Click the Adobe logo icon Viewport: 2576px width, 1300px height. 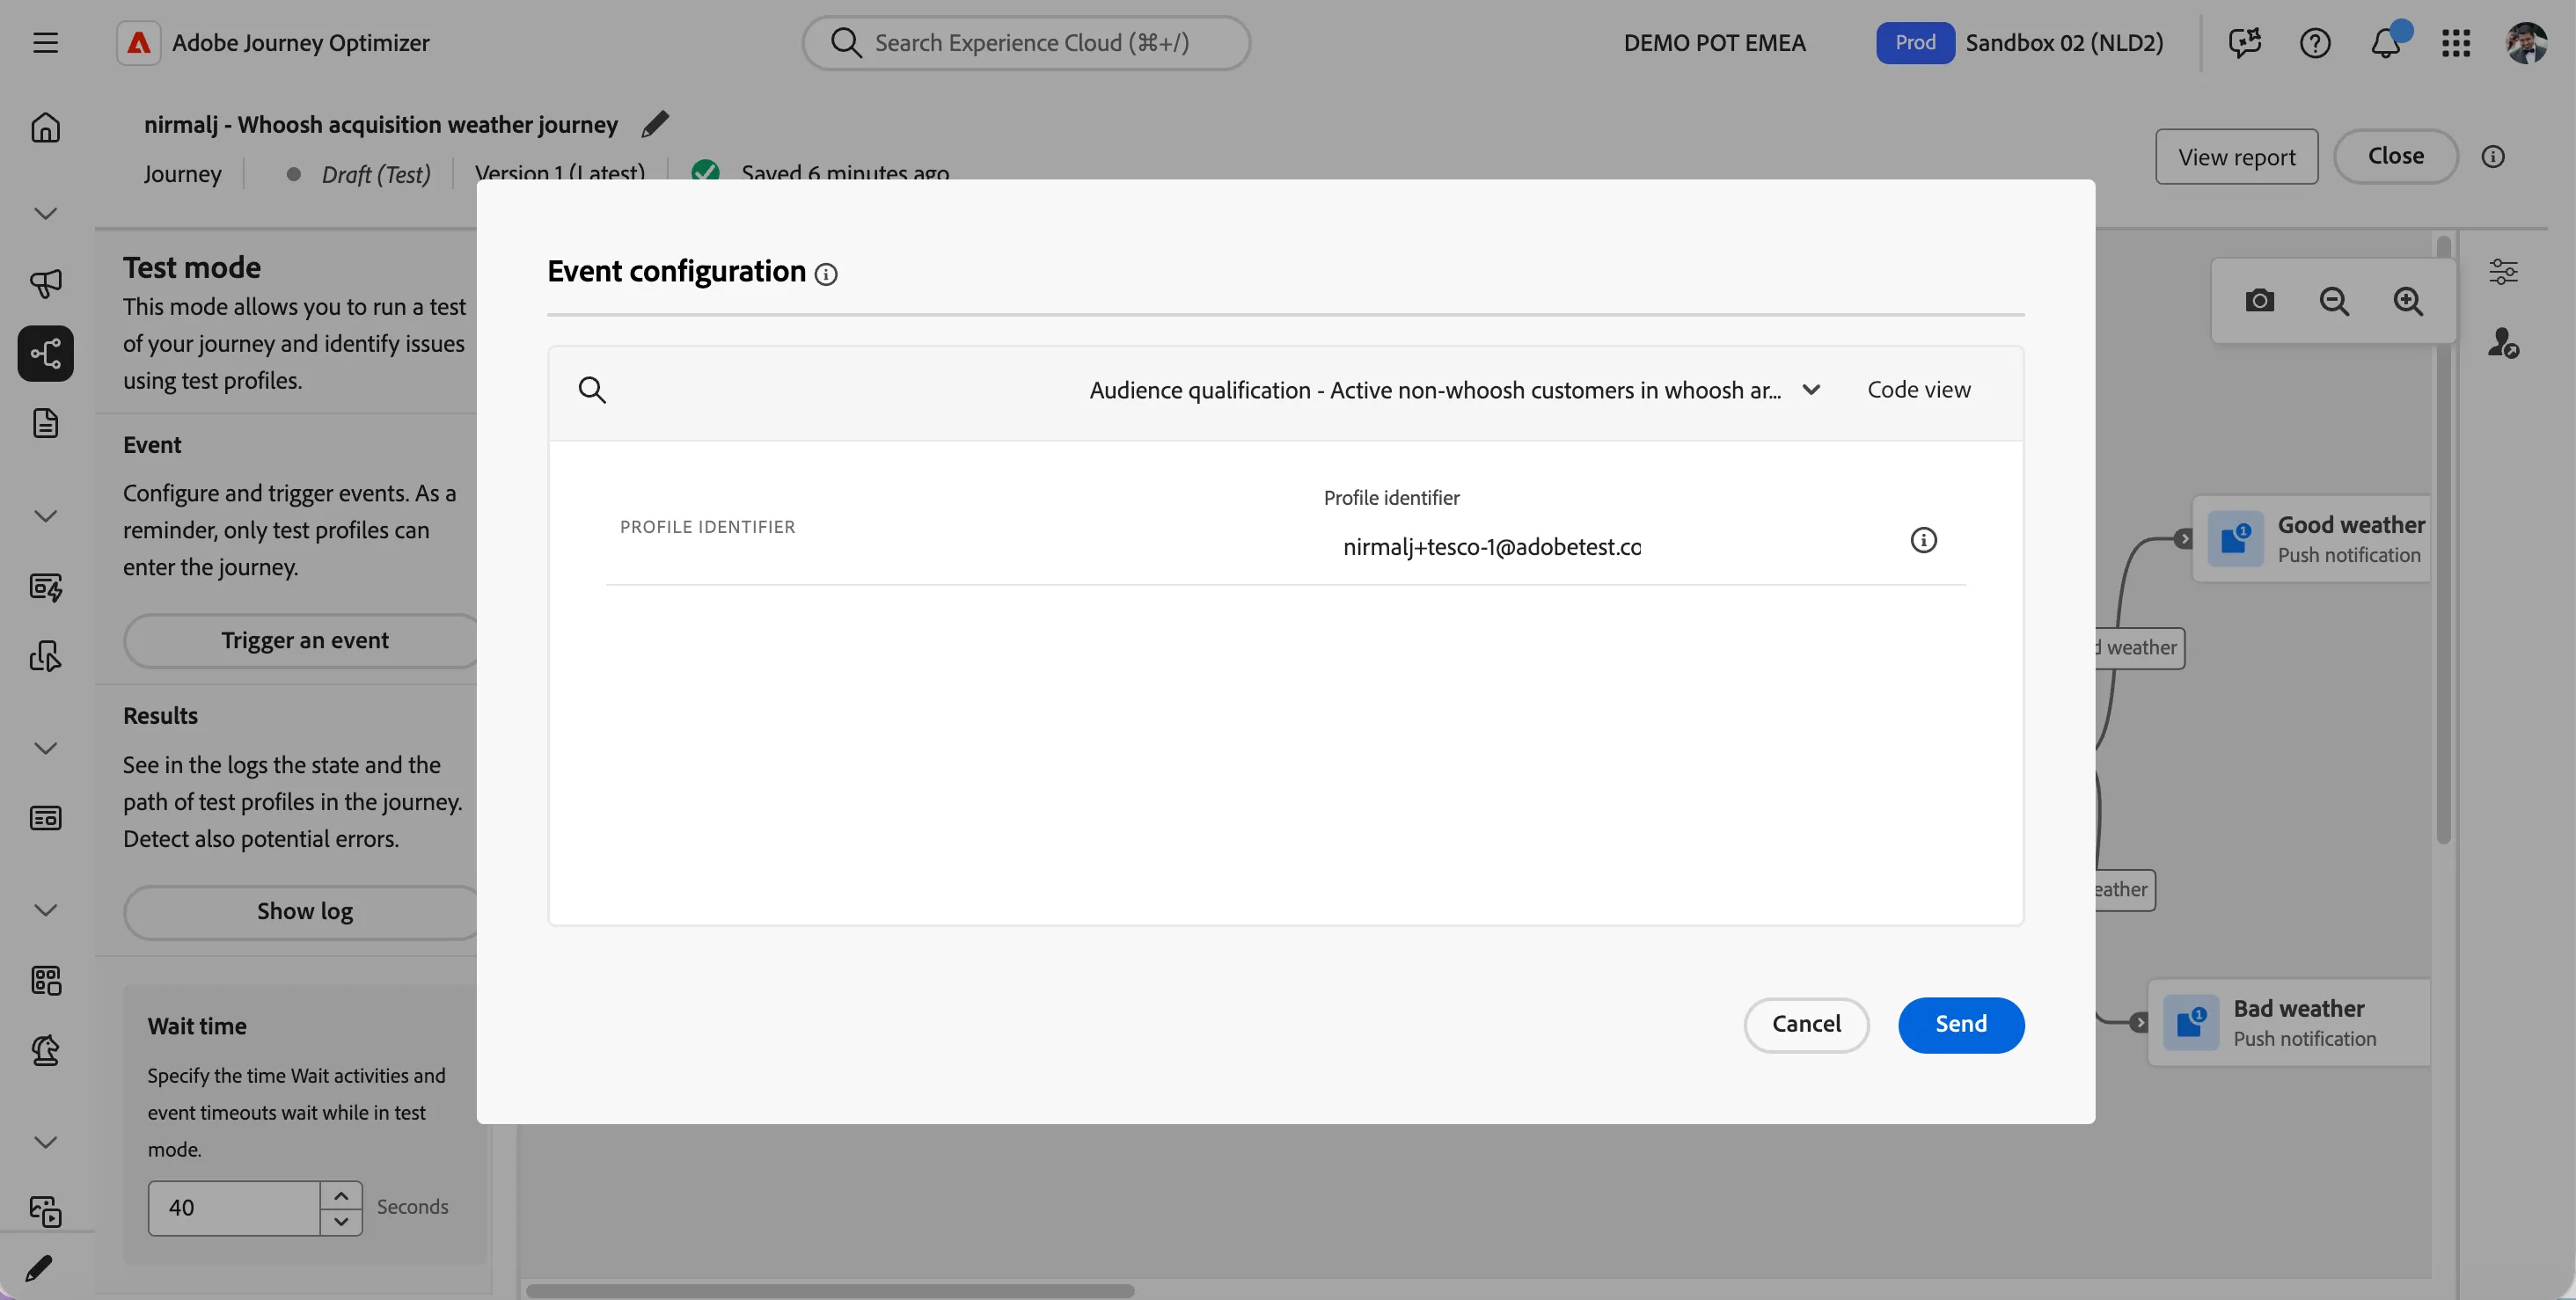pos(139,43)
